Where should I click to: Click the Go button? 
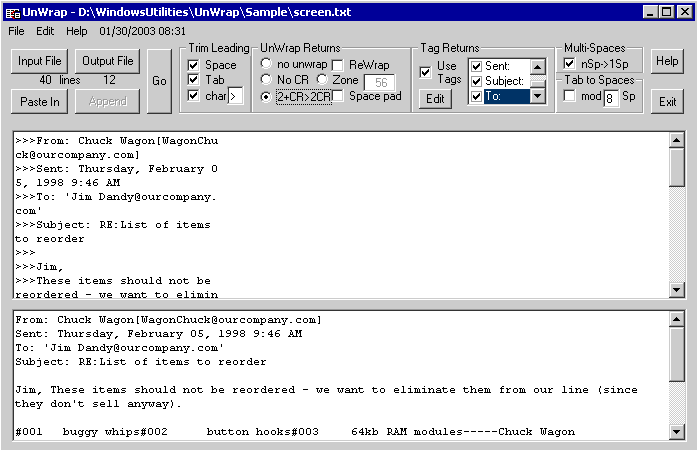coord(159,81)
